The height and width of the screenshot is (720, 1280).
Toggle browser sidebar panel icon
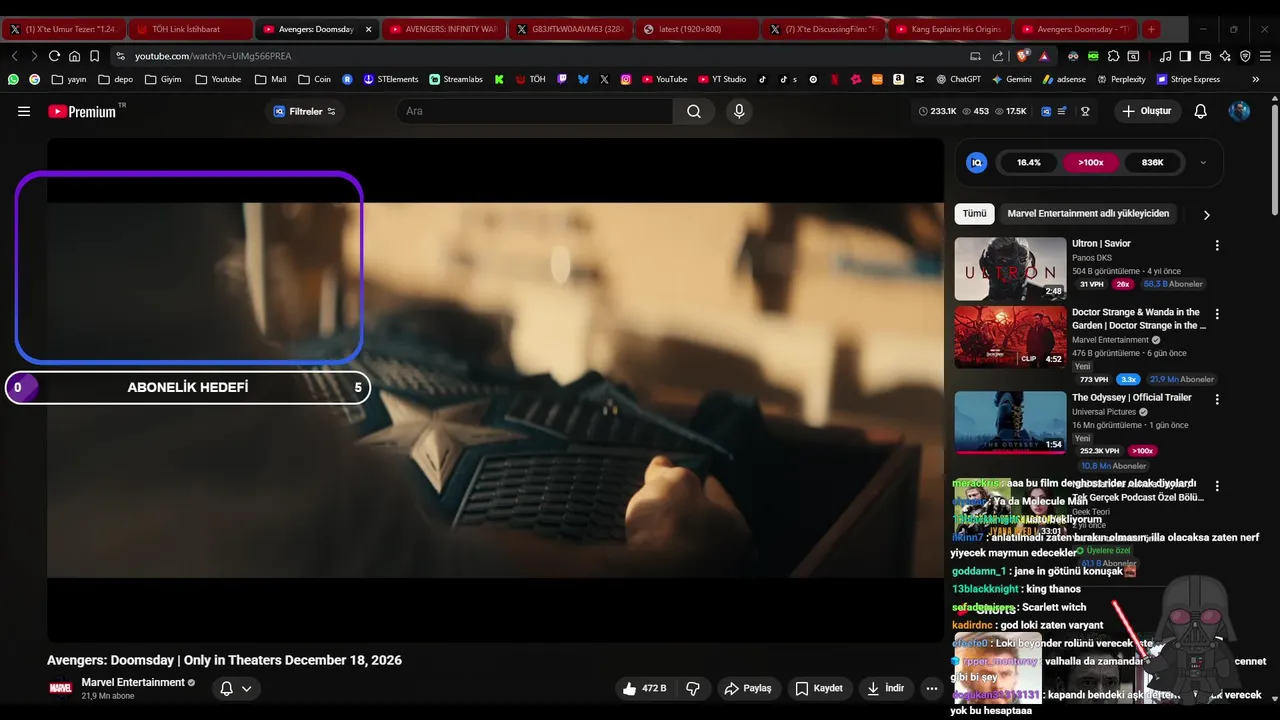click(x=1185, y=56)
